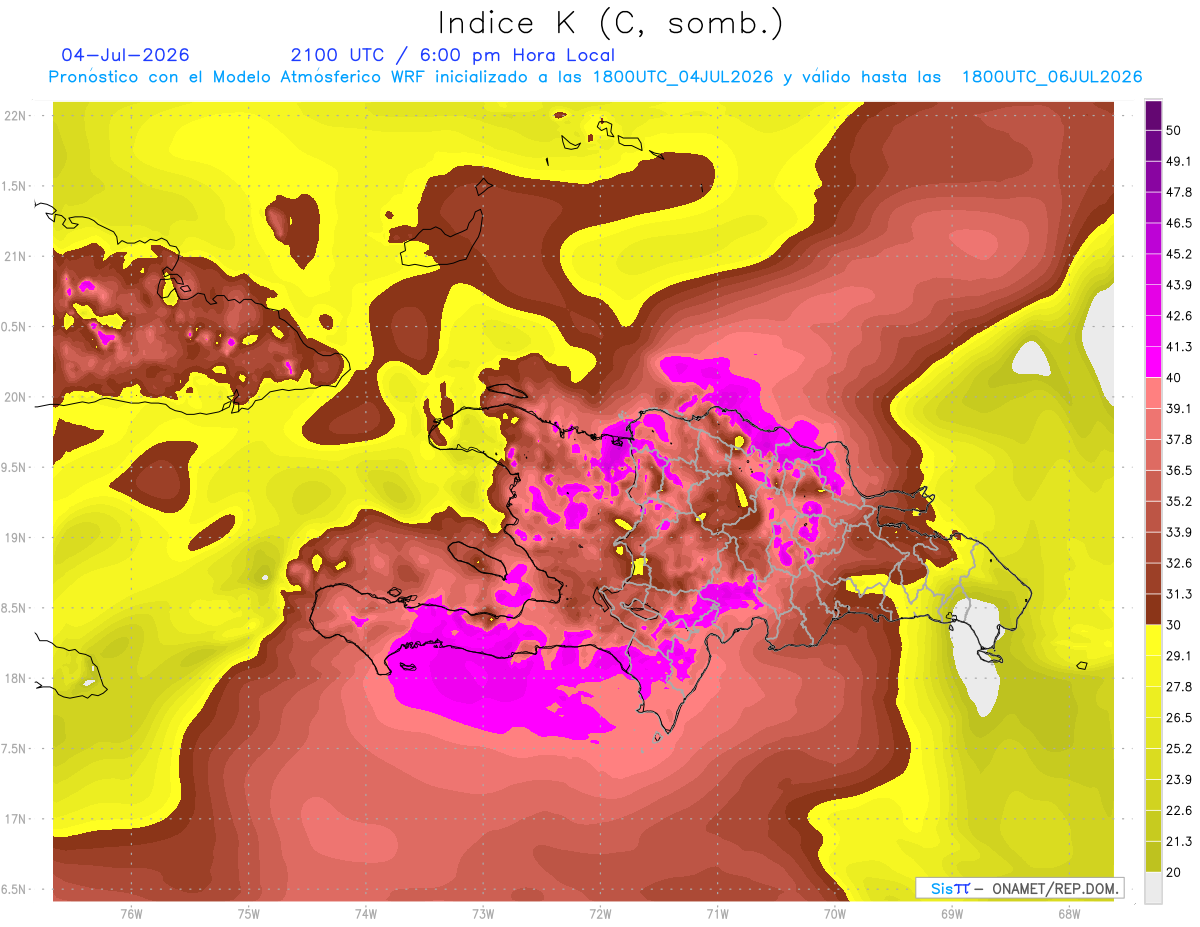Pick the legend swatch between 29.1 and 30
This screenshot has width=1200, height=927.
[1154, 640]
